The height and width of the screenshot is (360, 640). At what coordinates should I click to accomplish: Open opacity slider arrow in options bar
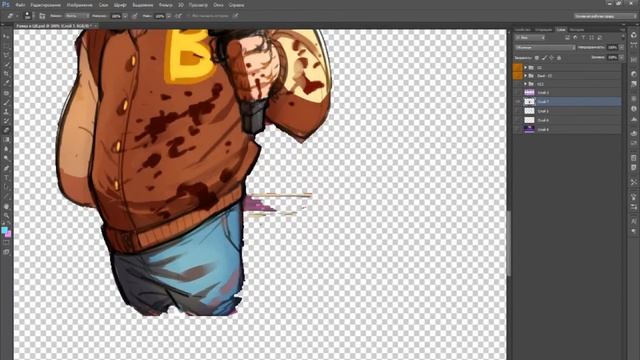pyautogui.click(x=125, y=16)
